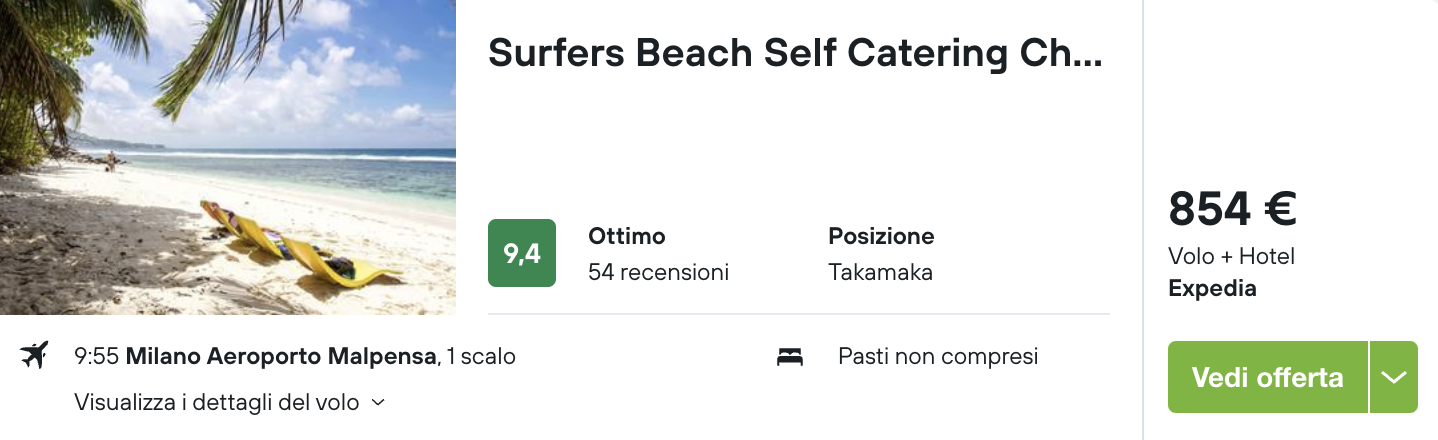Click the chevron after dettagli del volo
The width and height of the screenshot is (1438, 440).
coord(377,403)
